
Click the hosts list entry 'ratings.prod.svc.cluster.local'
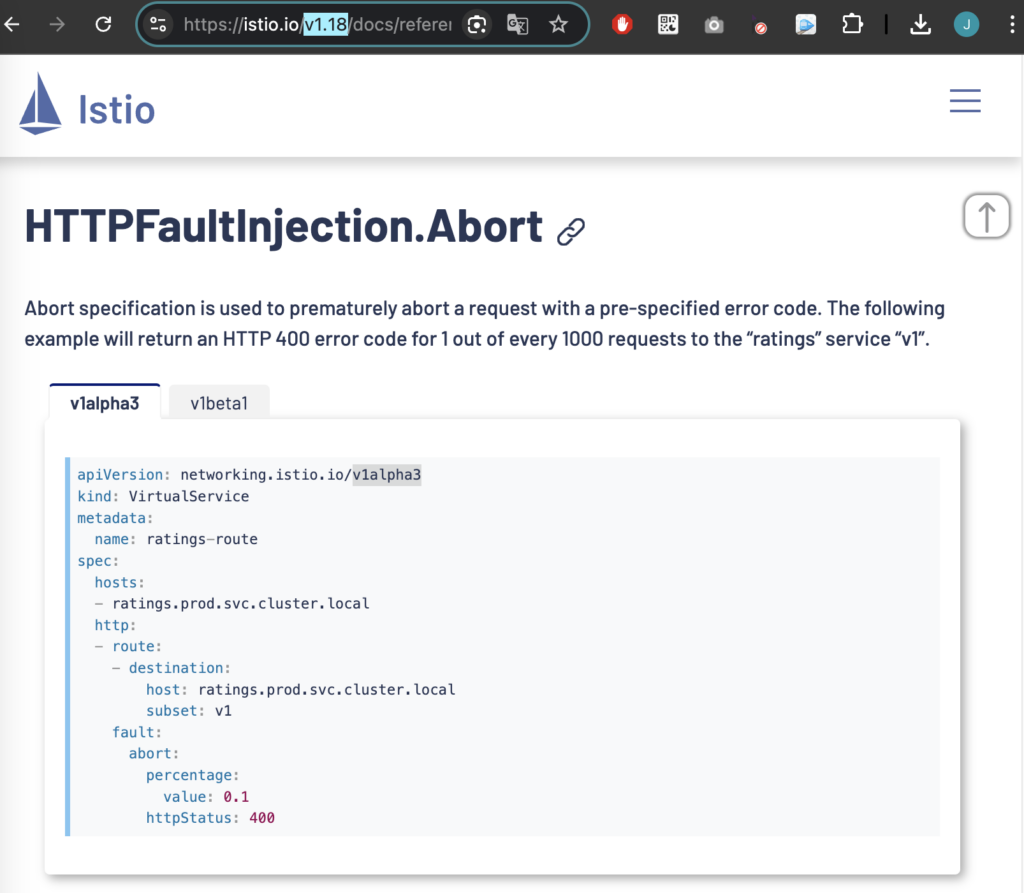(x=240, y=604)
